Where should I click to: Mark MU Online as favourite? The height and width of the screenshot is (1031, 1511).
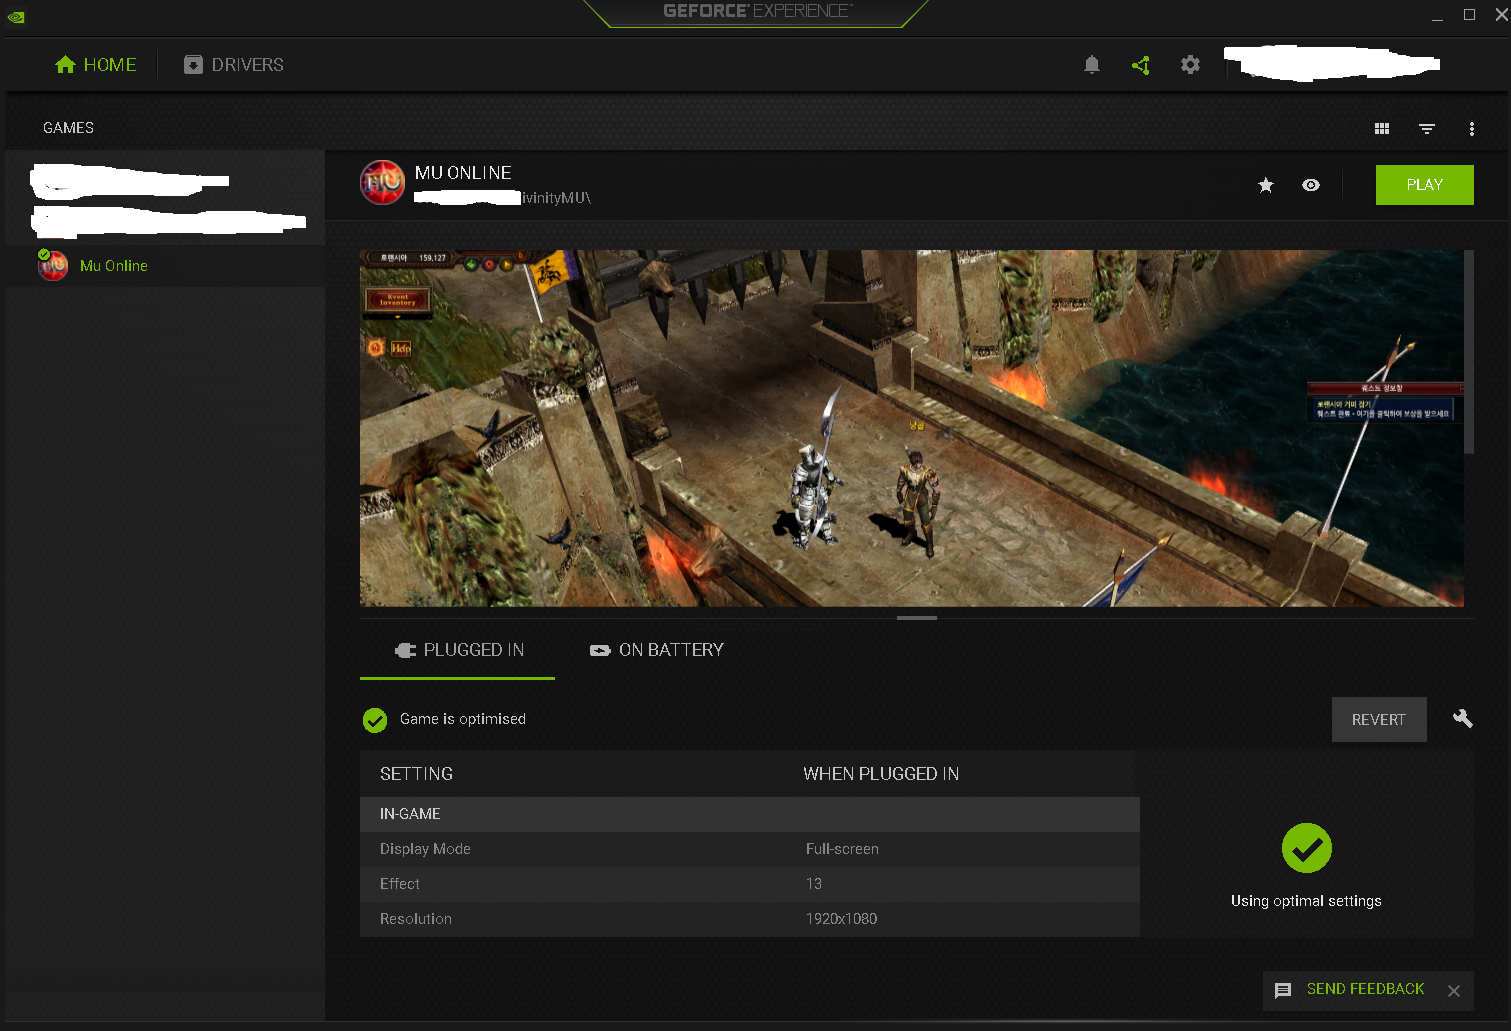pos(1266,185)
